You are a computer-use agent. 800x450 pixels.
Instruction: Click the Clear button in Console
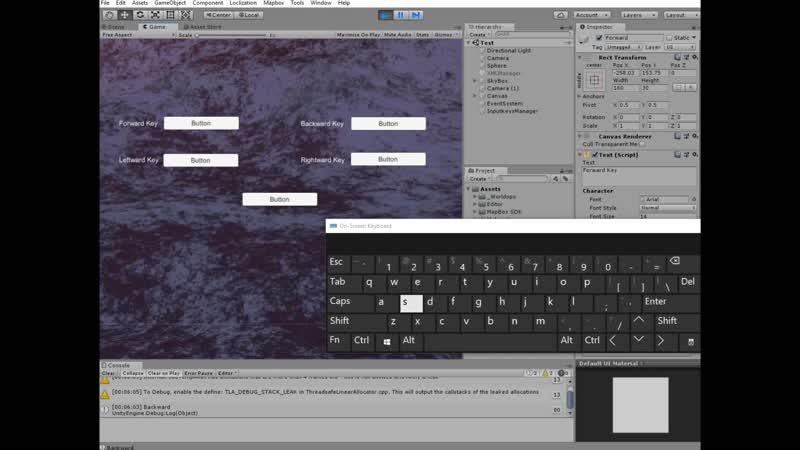(108, 373)
